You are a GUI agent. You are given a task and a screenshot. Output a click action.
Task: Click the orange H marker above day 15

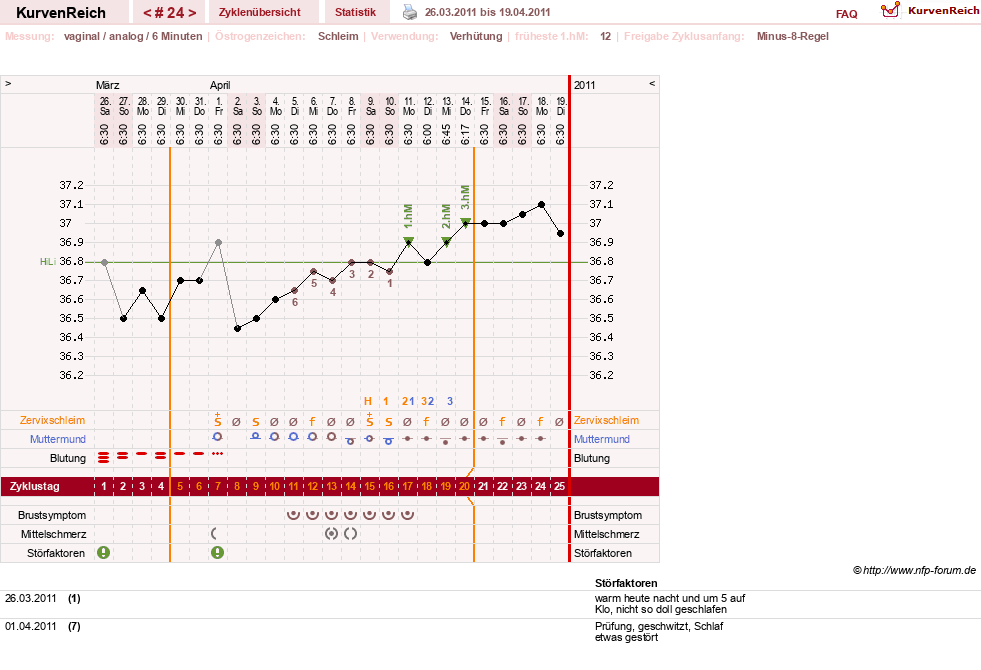click(368, 401)
